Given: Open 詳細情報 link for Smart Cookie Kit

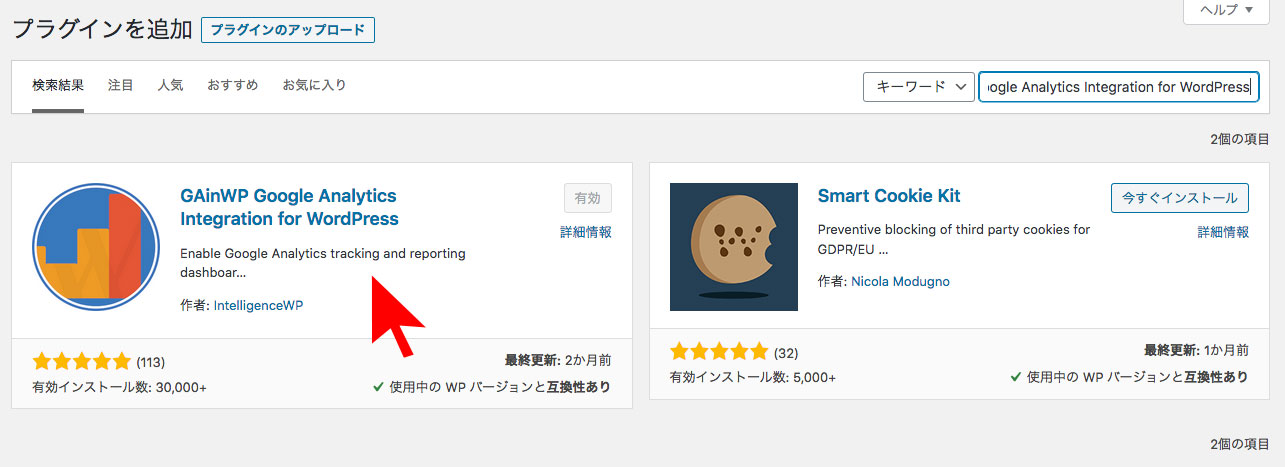Looking at the screenshot, I should click(x=1223, y=232).
